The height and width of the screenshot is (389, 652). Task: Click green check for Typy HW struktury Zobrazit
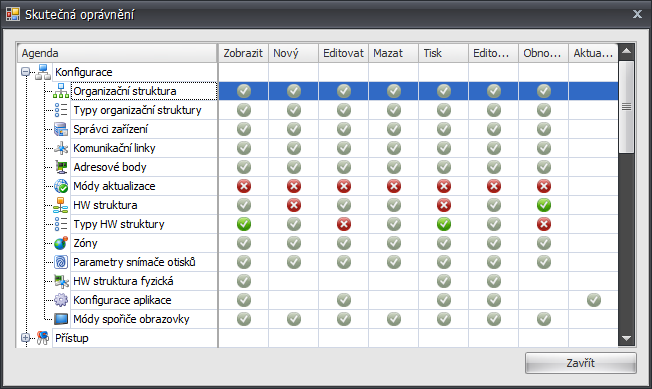(244, 224)
